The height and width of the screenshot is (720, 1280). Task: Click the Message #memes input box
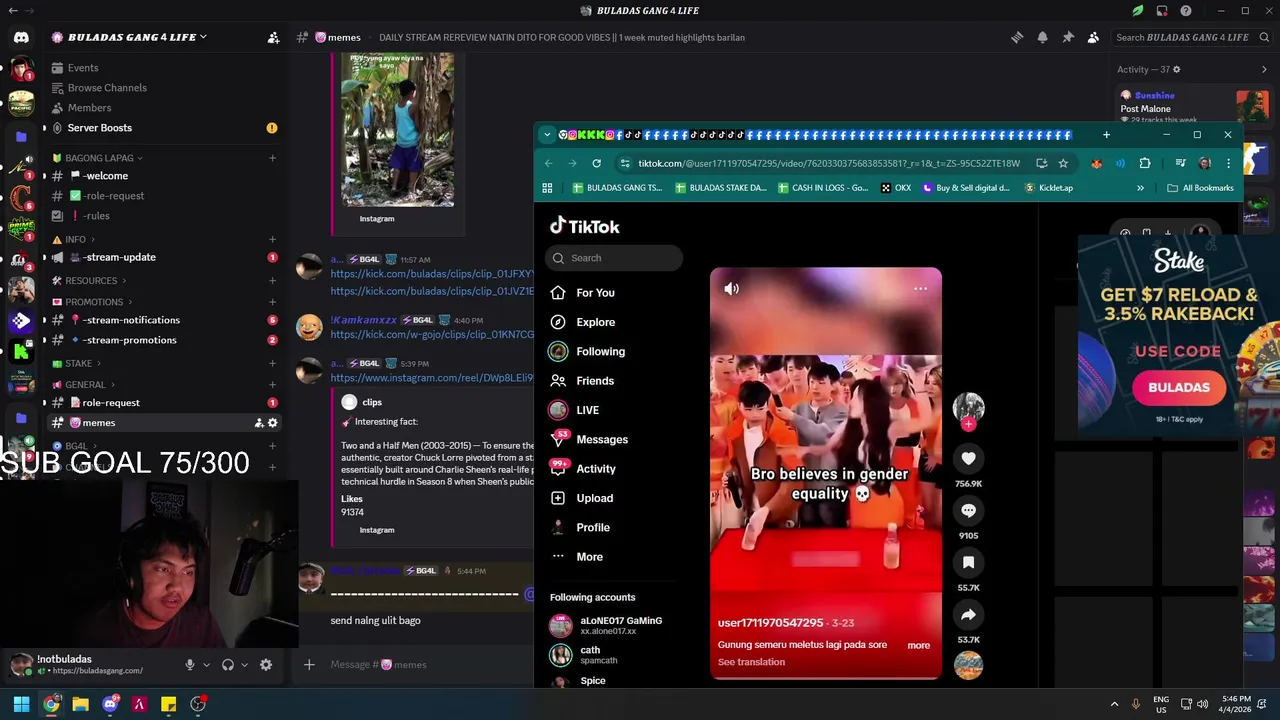pyautogui.click(x=430, y=665)
